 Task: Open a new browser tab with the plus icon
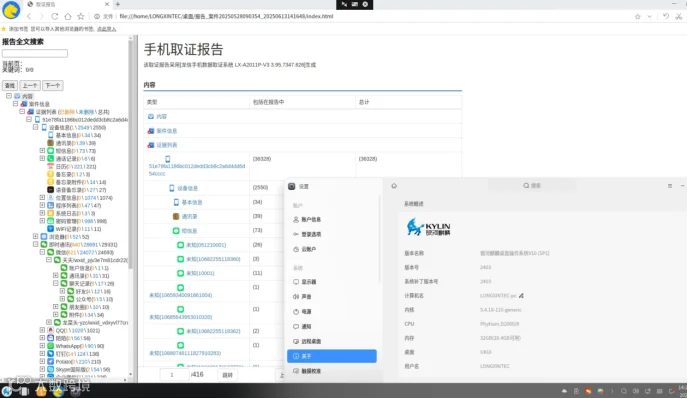click(118, 4)
